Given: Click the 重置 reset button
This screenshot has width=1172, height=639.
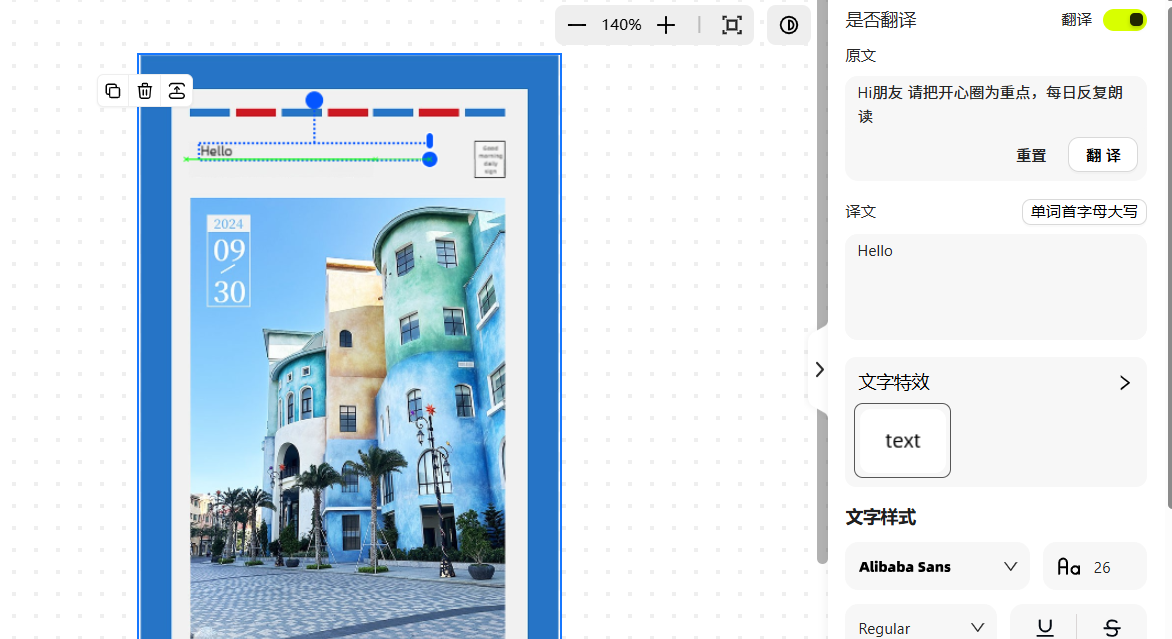Looking at the screenshot, I should pos(1031,155).
